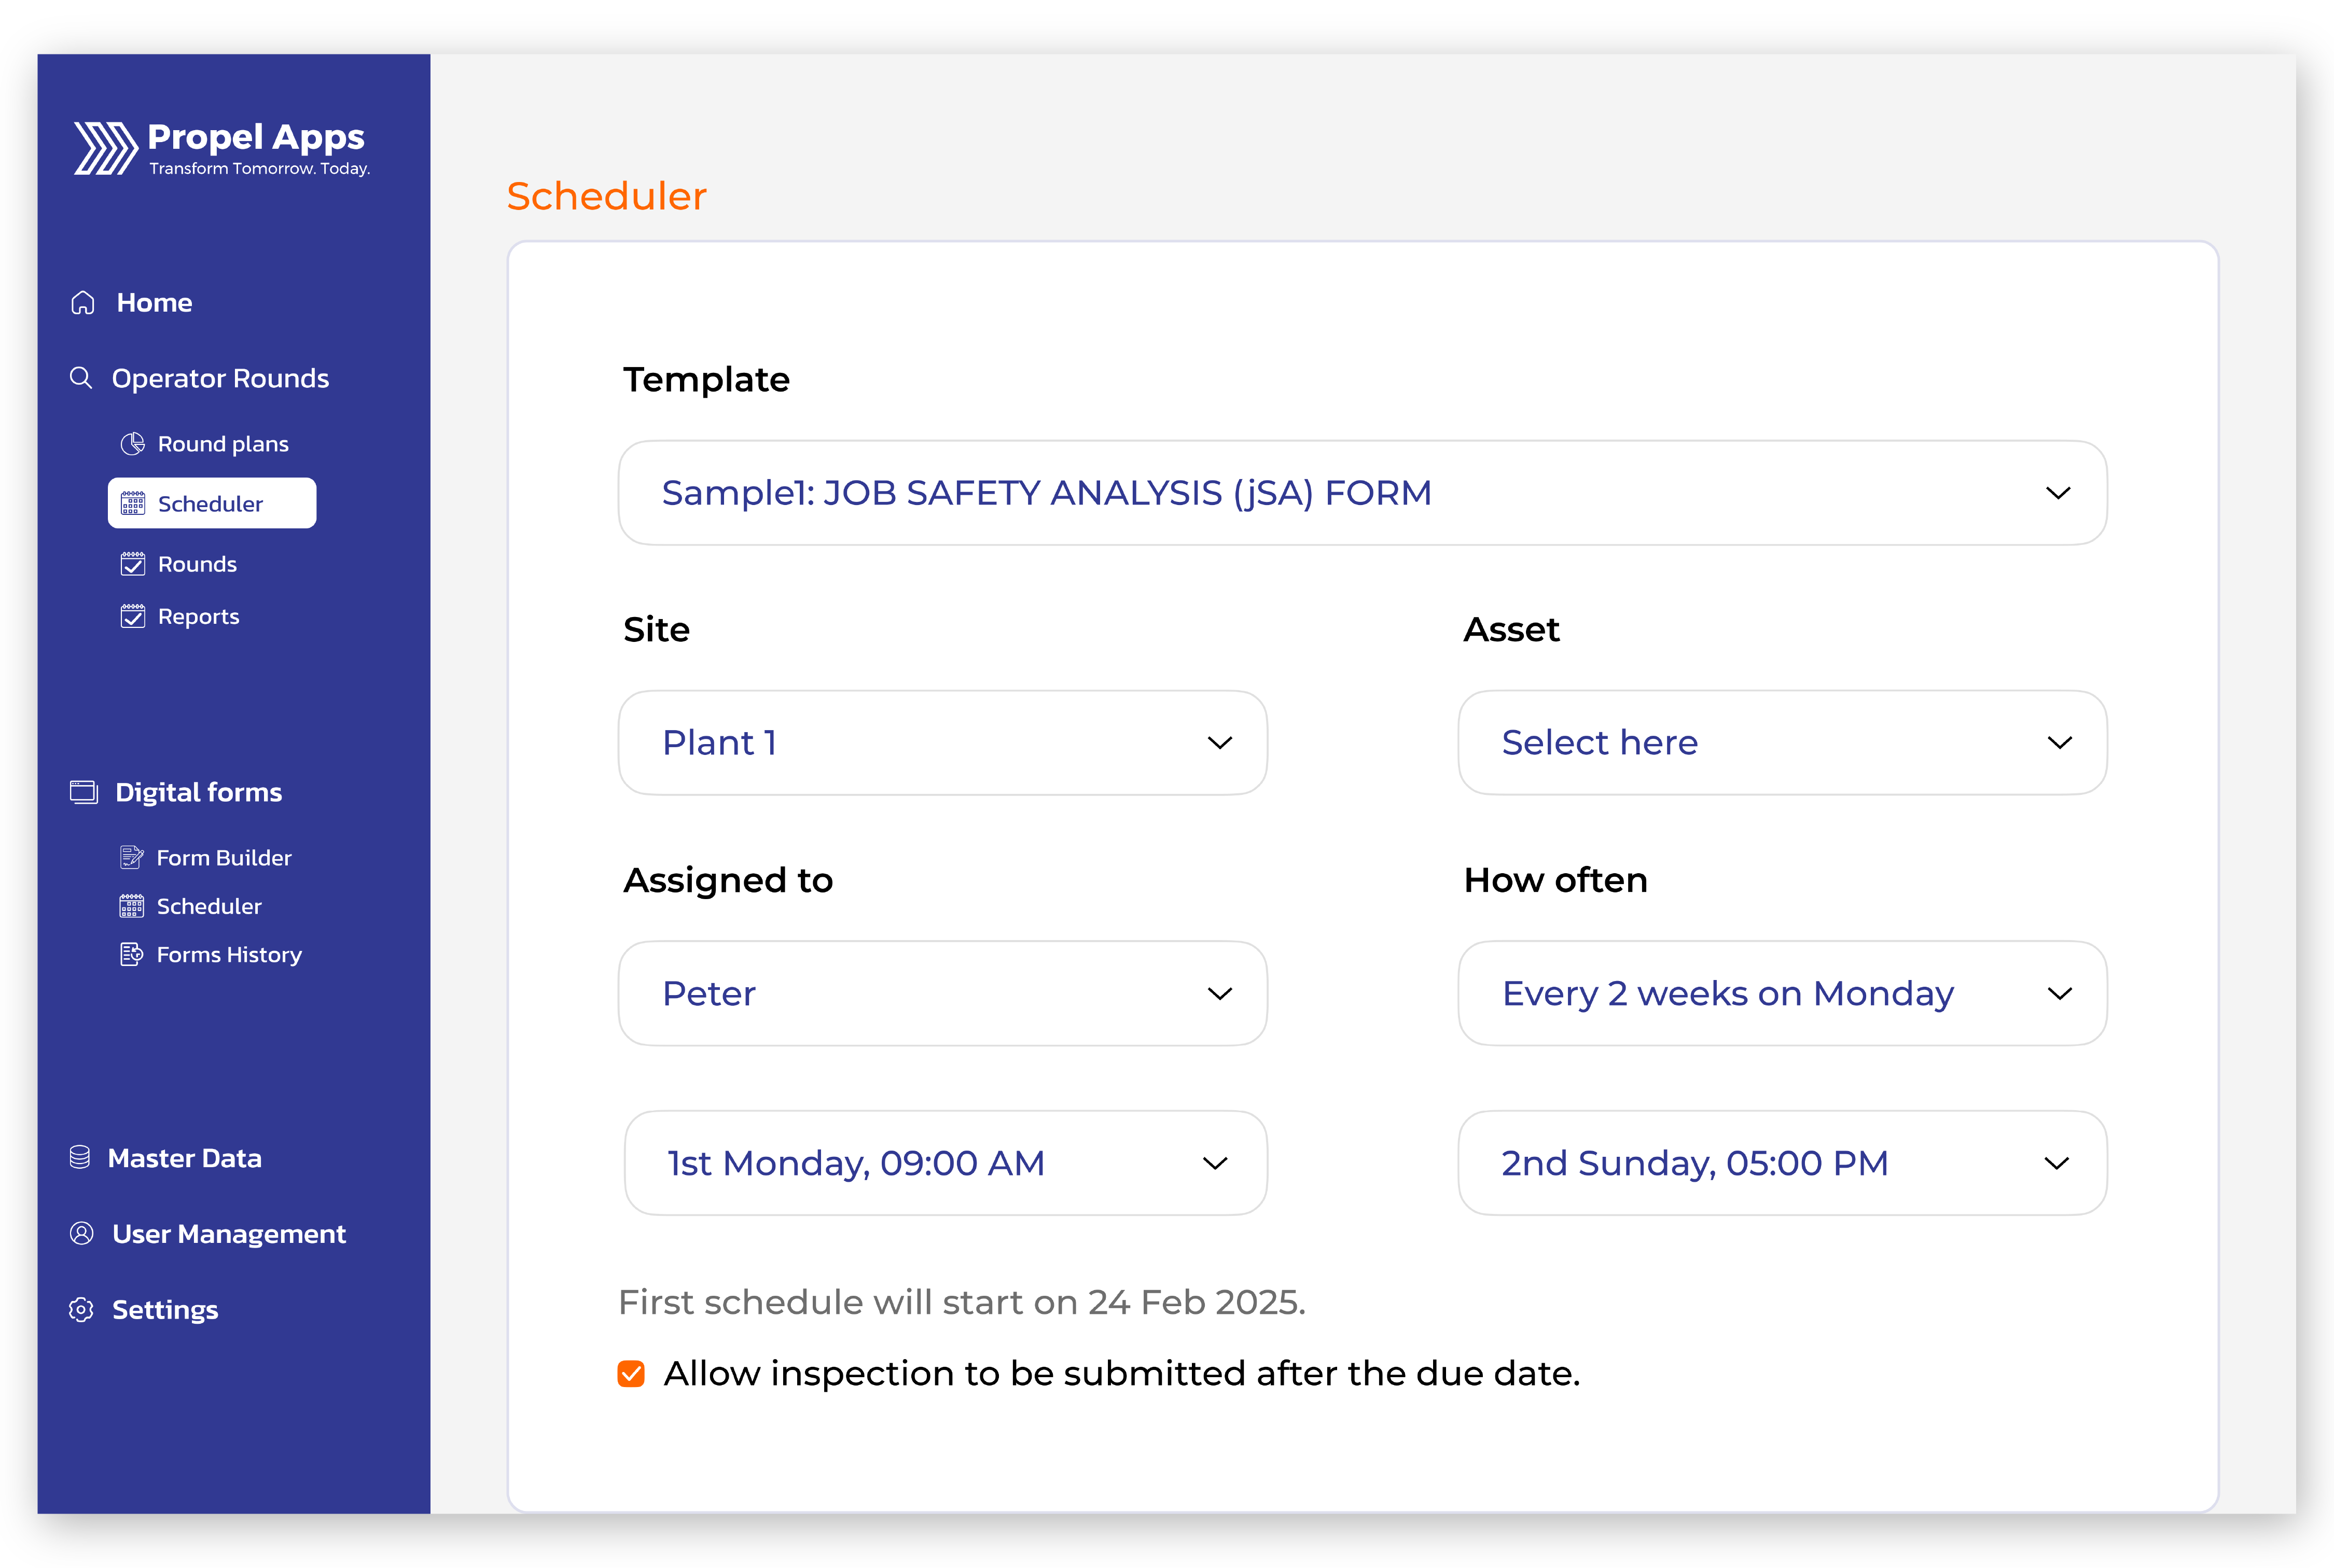Open Master Data
Screen dimensions: 2334x1568
[185, 1158]
